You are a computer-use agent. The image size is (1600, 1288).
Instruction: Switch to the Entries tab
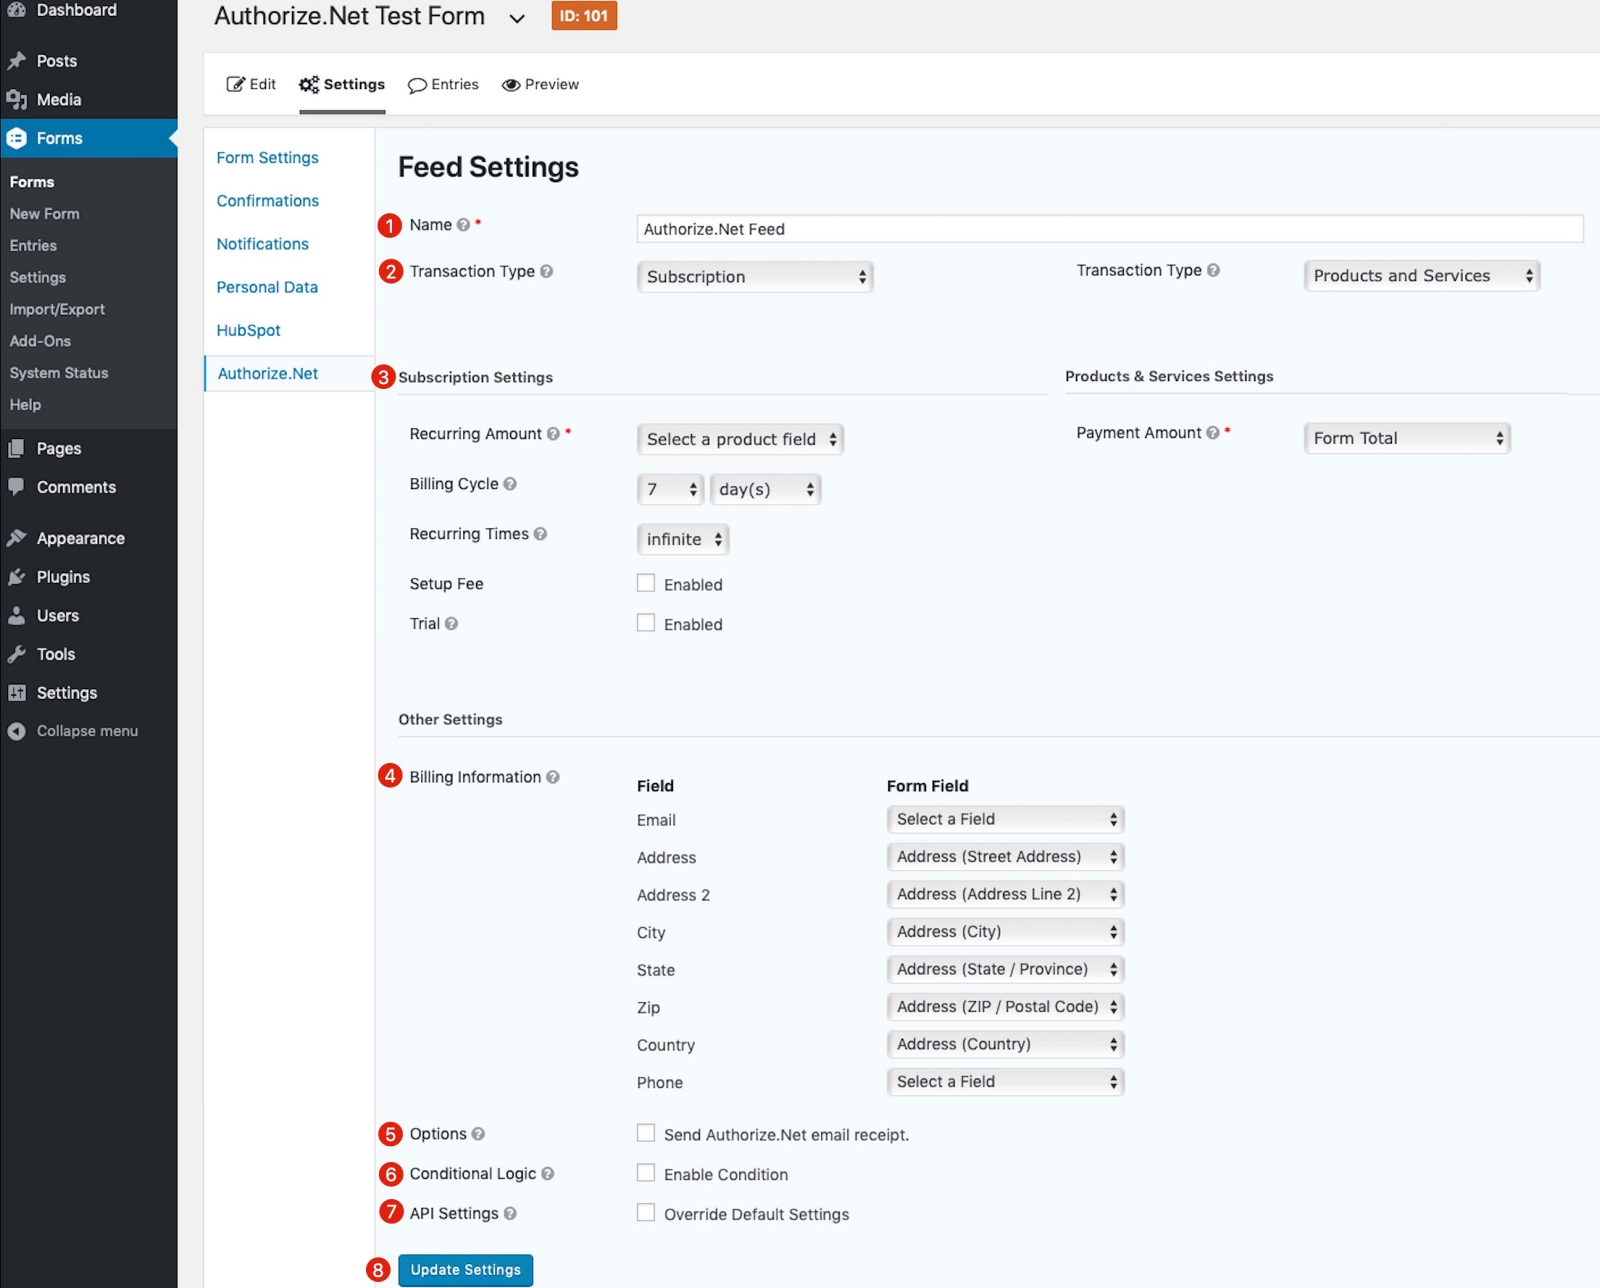click(x=443, y=84)
